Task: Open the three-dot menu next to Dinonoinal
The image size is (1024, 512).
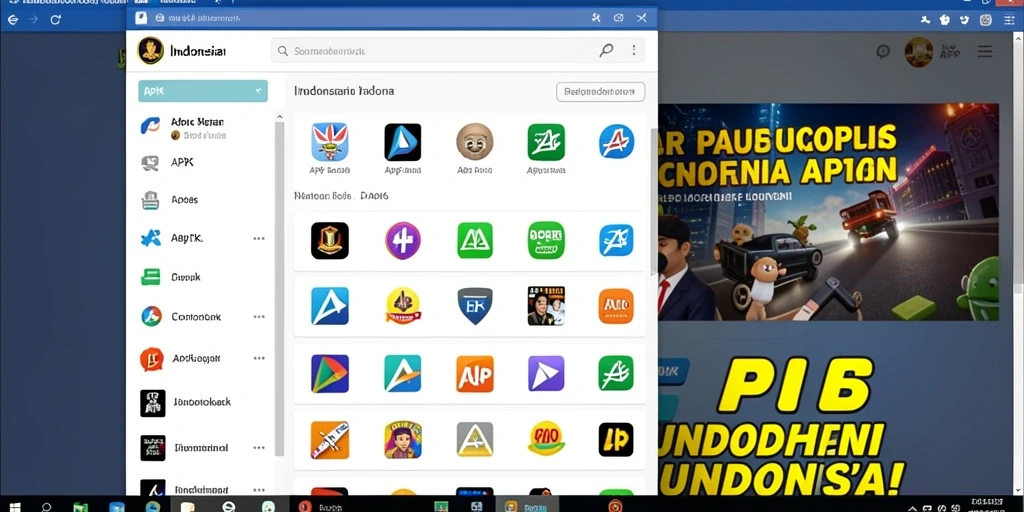Action: pyautogui.click(x=259, y=448)
